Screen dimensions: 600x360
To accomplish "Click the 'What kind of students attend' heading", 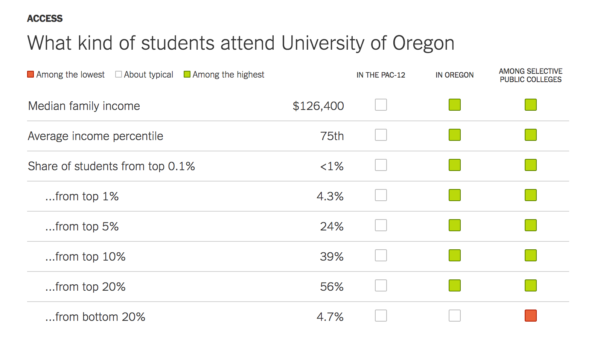I will tap(151, 42).
